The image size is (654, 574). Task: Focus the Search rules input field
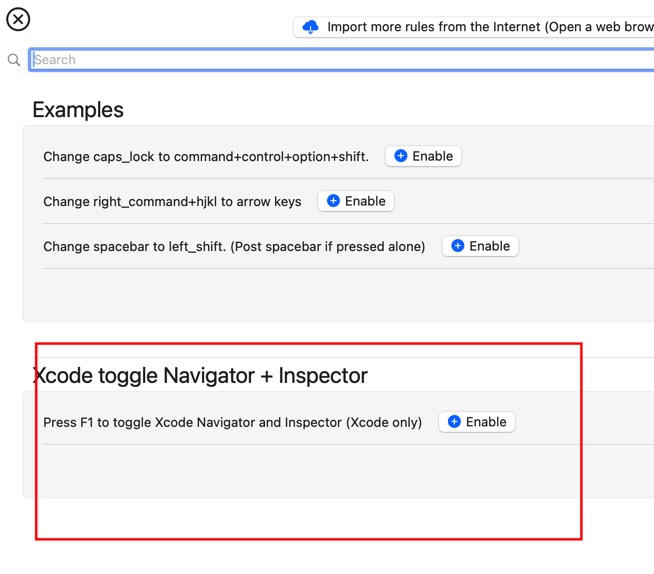(340, 60)
